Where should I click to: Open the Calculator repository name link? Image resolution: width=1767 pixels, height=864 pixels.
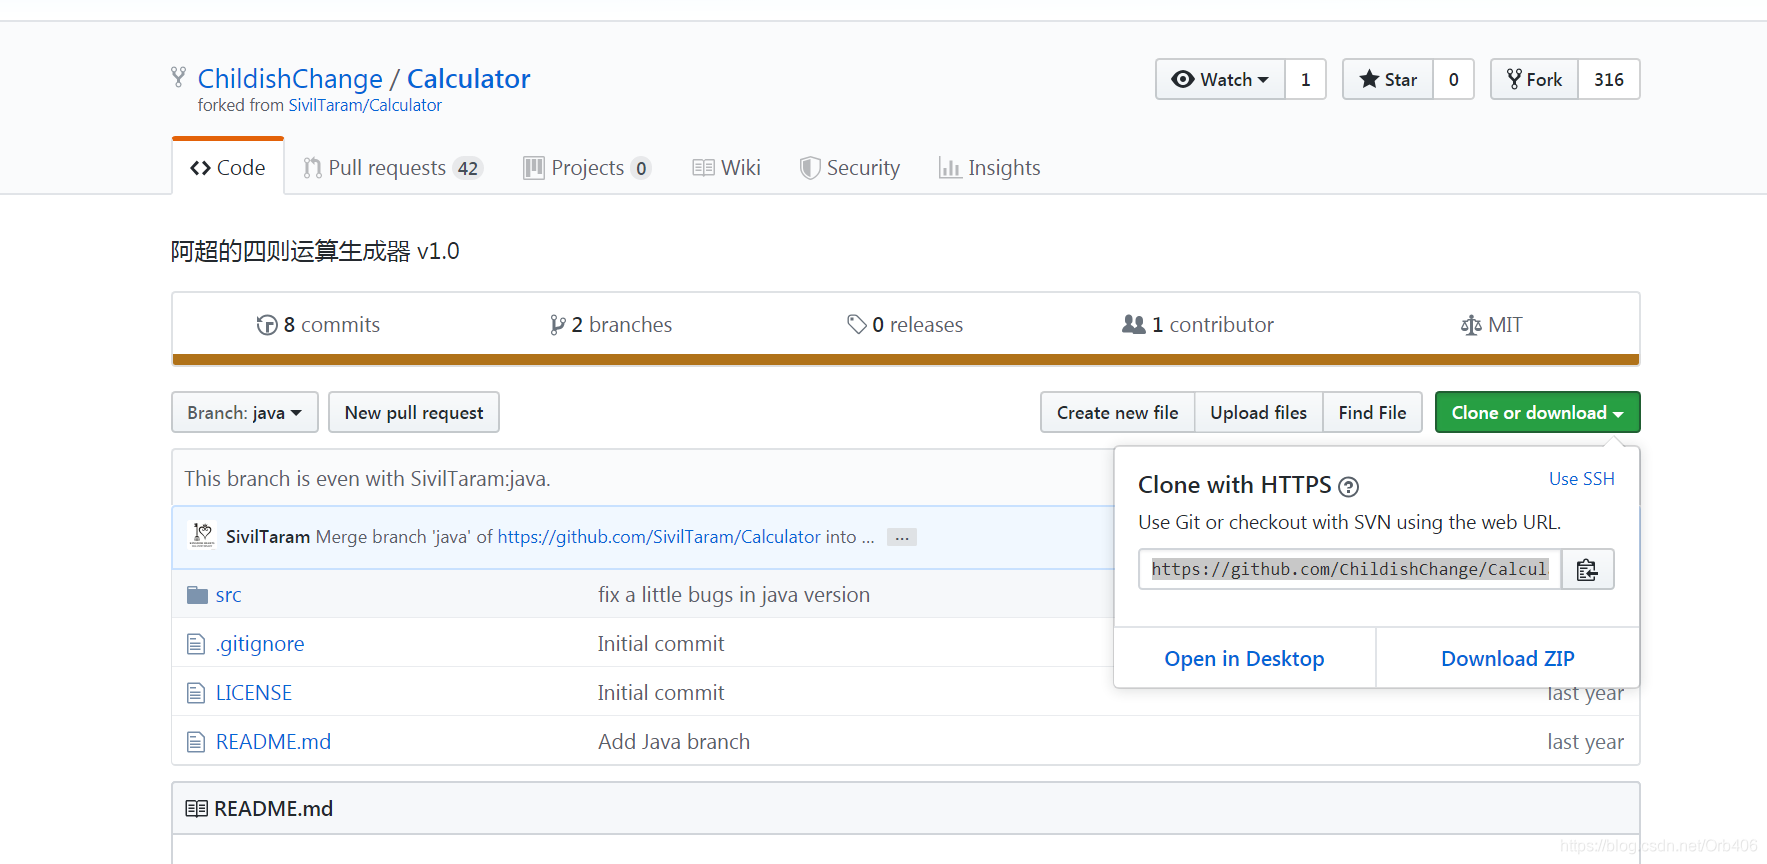(x=468, y=79)
